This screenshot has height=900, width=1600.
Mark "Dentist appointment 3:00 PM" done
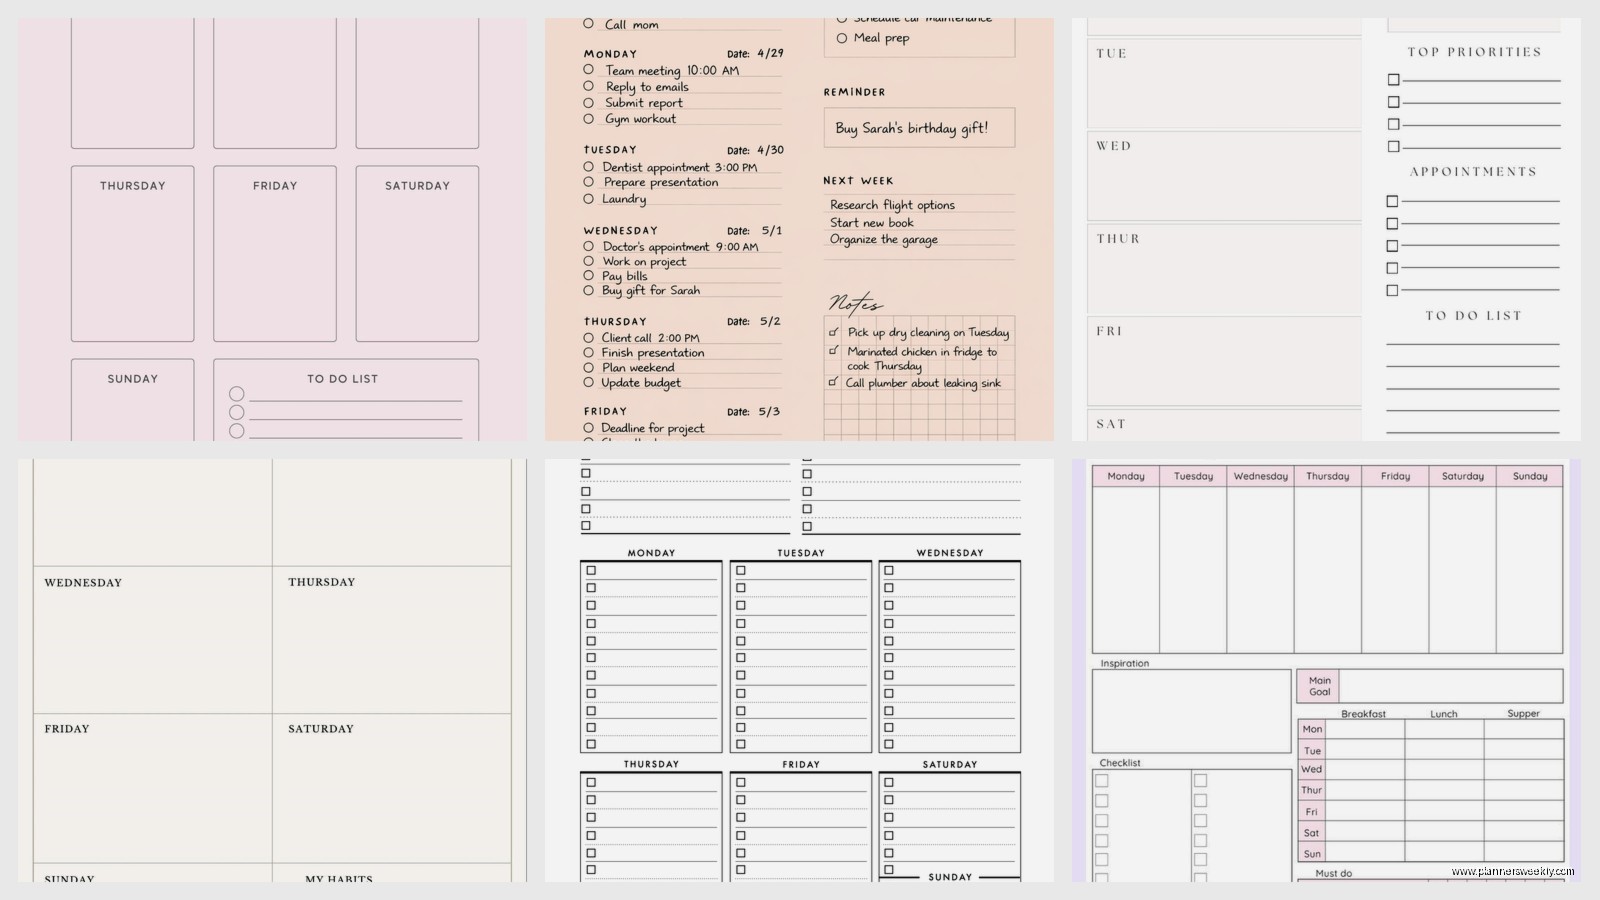click(x=587, y=166)
